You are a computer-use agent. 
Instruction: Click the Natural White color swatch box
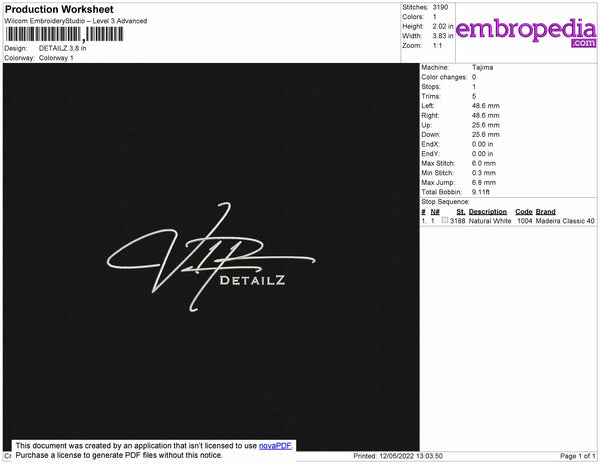point(444,220)
